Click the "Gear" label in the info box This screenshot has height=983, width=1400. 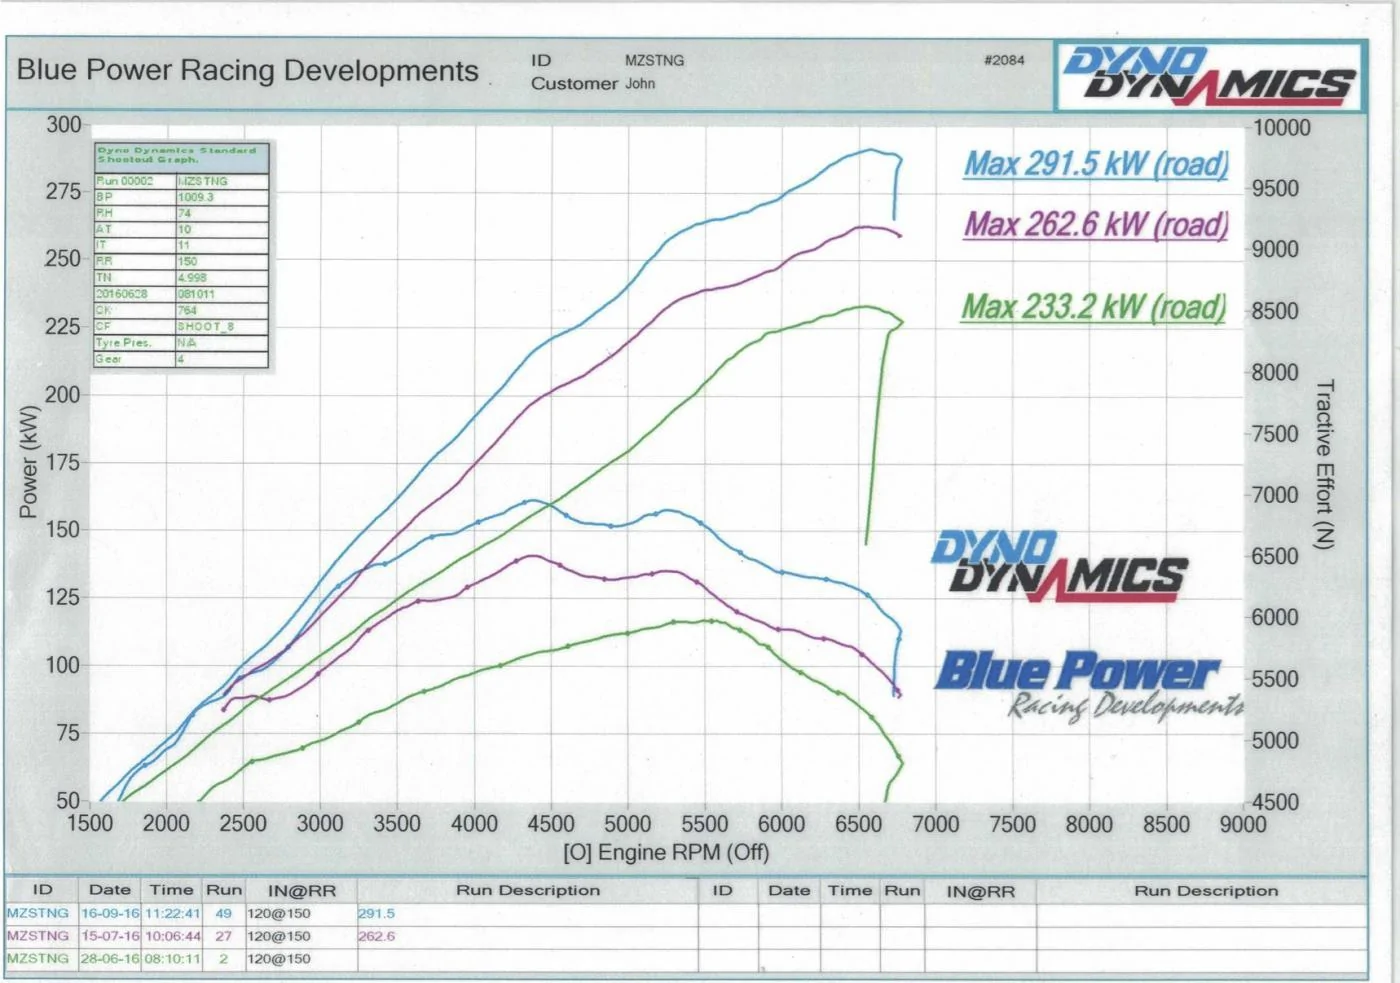[x=109, y=358]
